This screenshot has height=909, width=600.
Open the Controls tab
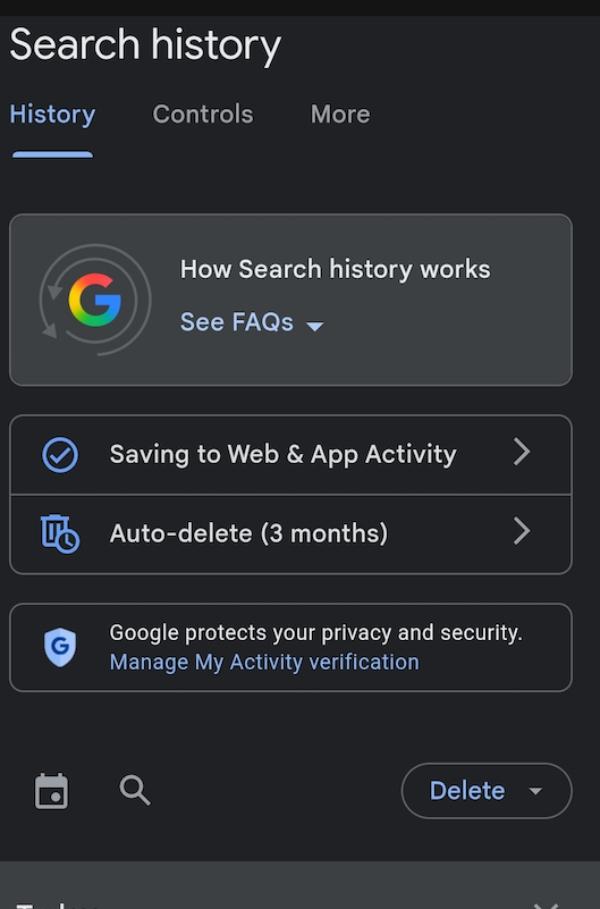coord(203,115)
